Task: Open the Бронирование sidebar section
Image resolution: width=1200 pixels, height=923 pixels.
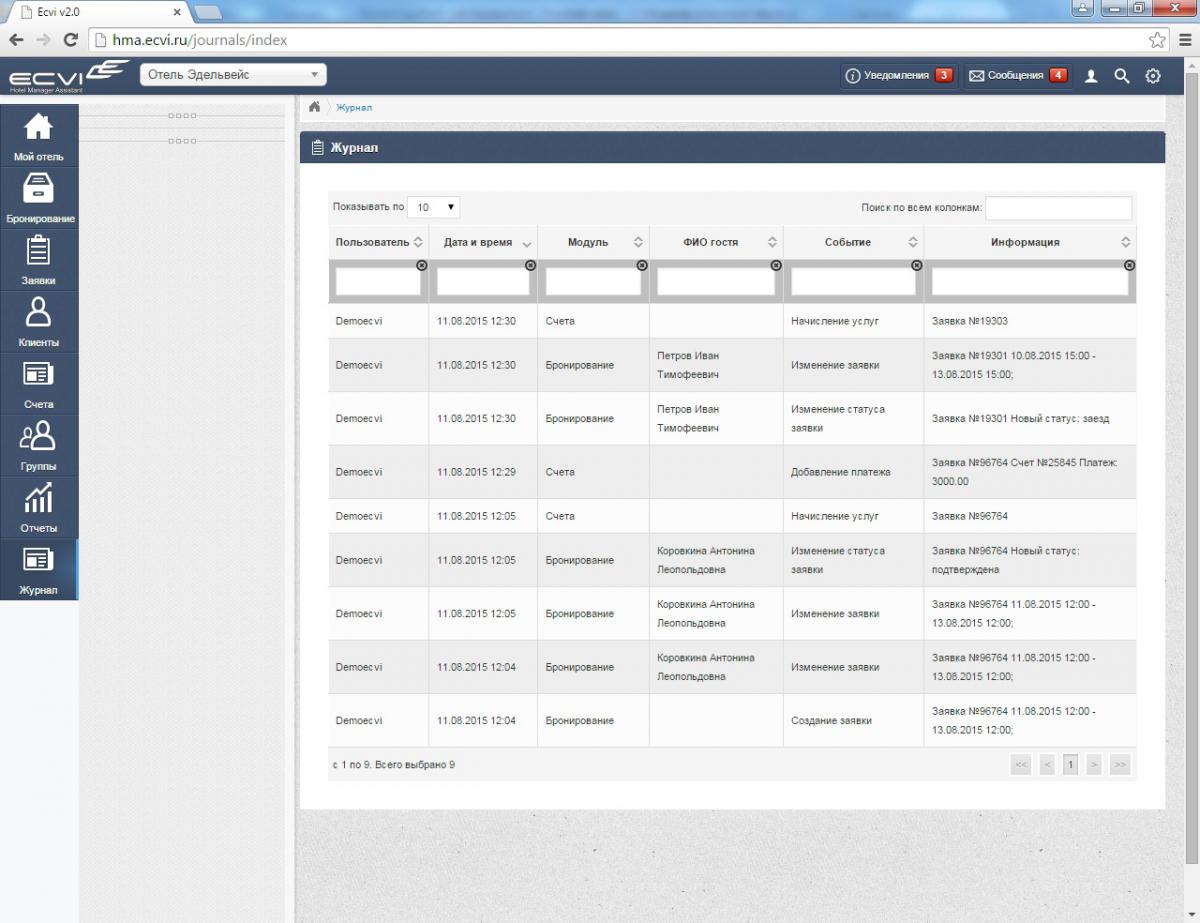Action: (38, 197)
